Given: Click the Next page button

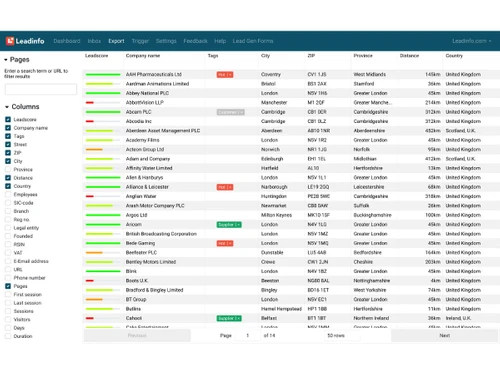Looking at the screenshot, I should 445,335.
